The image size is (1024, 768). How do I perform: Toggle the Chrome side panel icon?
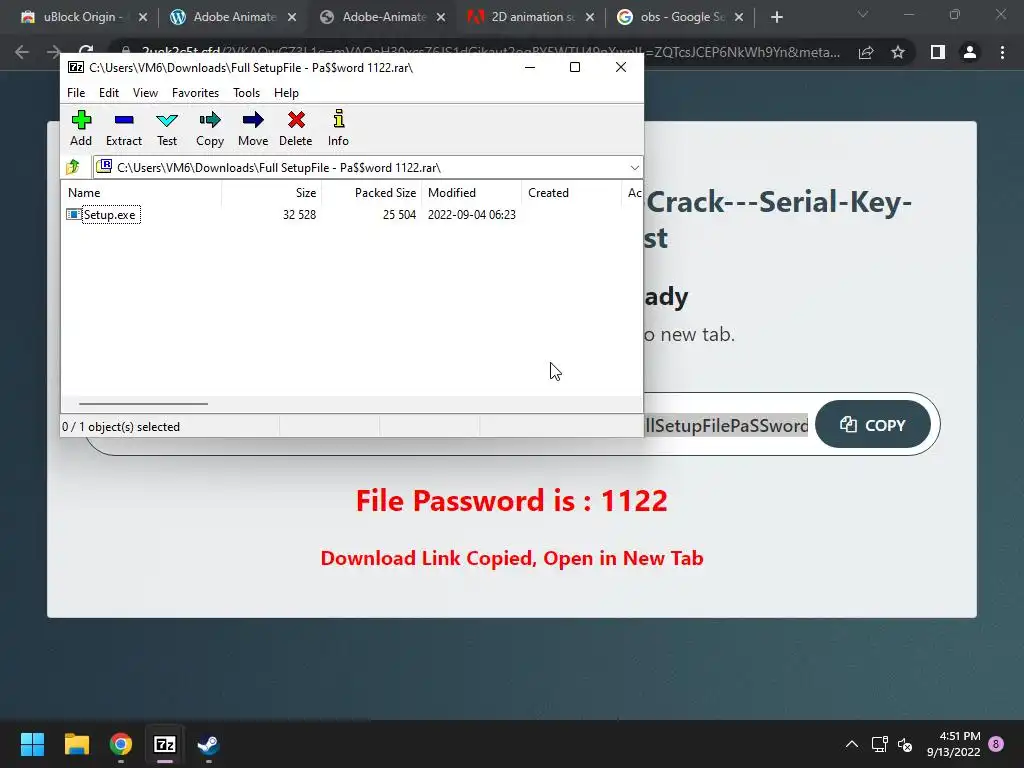point(937,52)
